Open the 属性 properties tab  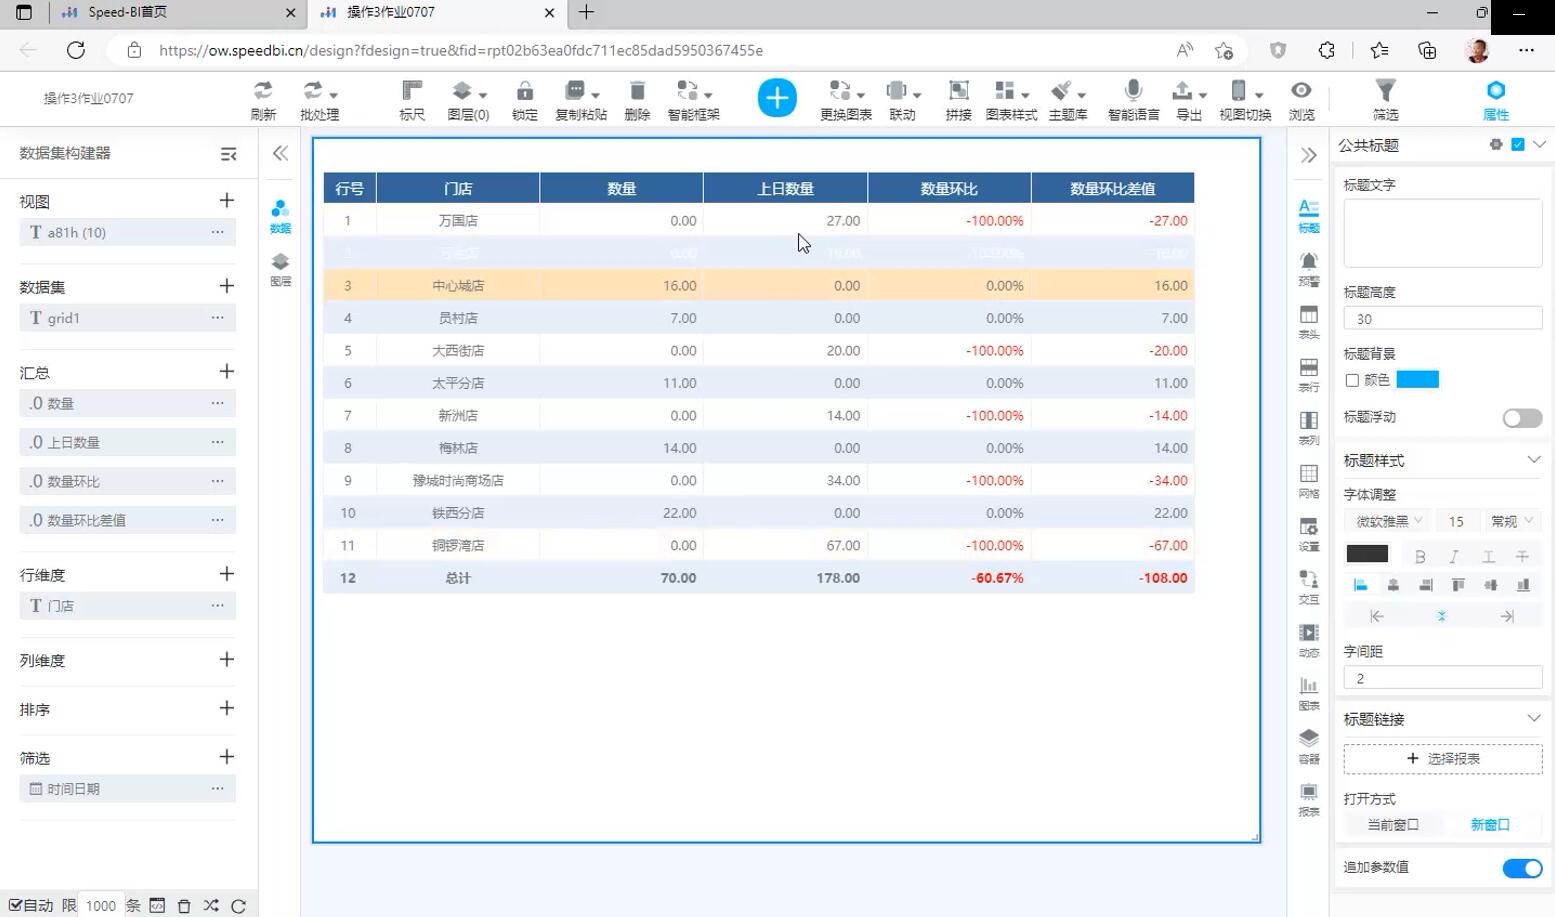pyautogui.click(x=1495, y=99)
